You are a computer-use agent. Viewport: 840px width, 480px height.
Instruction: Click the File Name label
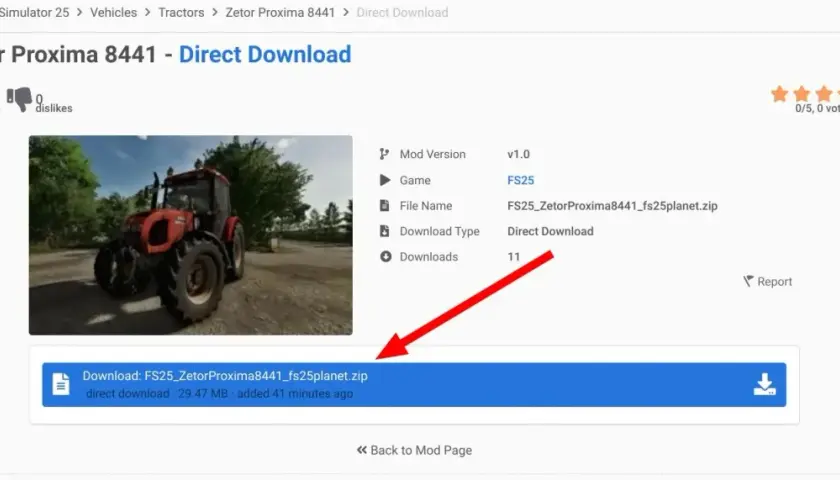coord(425,206)
